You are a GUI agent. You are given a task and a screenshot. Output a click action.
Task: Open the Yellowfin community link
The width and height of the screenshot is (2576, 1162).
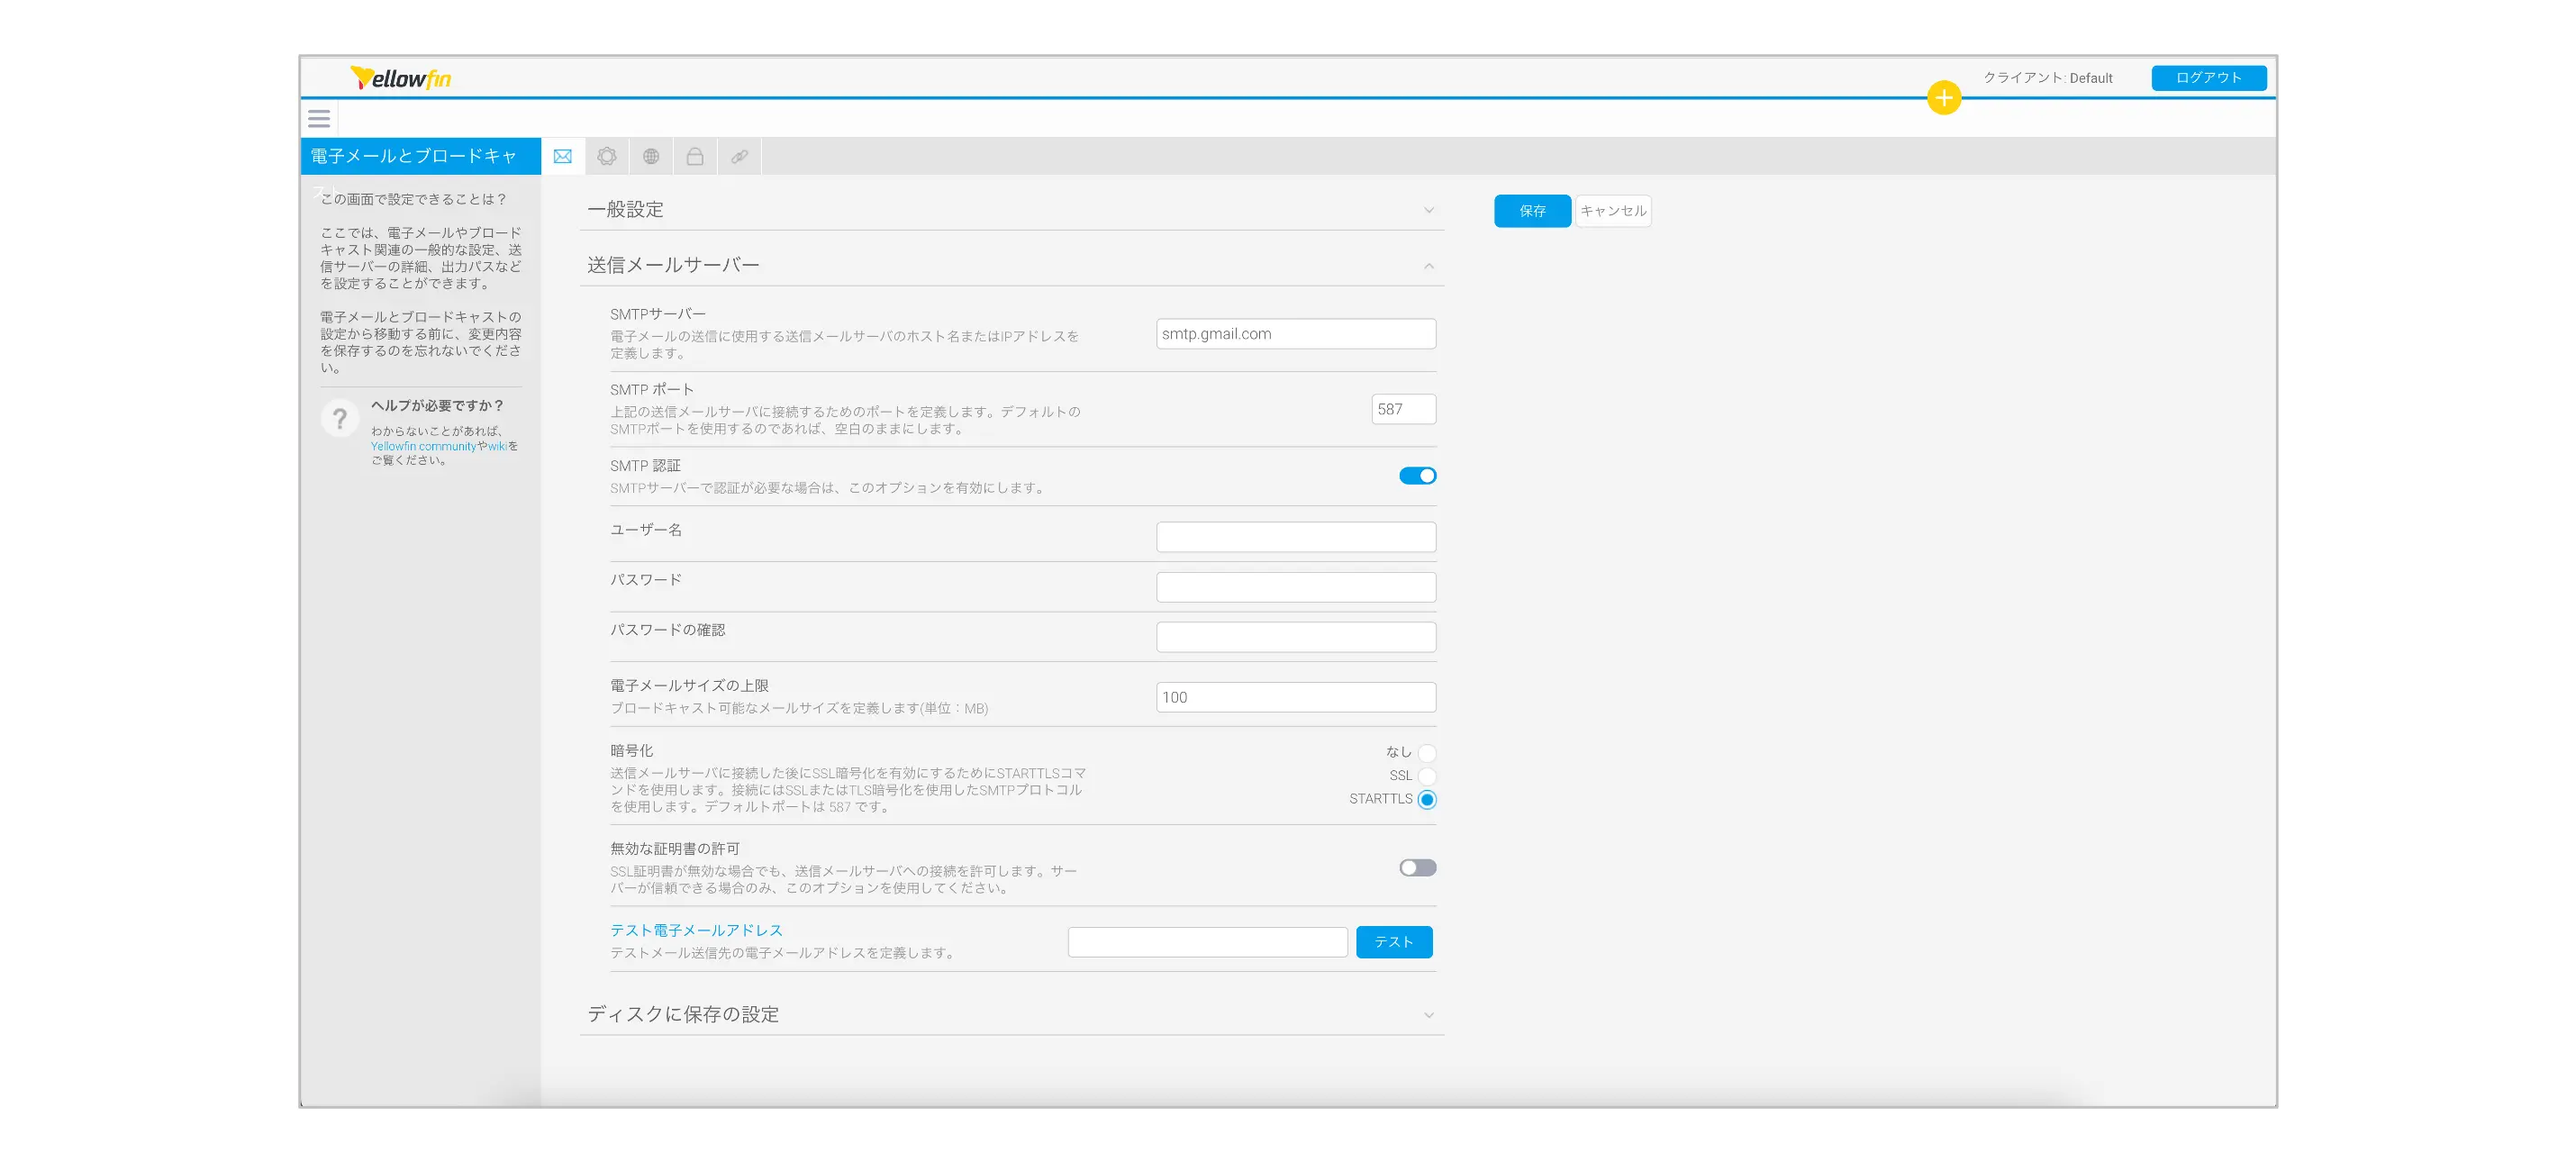pos(423,446)
